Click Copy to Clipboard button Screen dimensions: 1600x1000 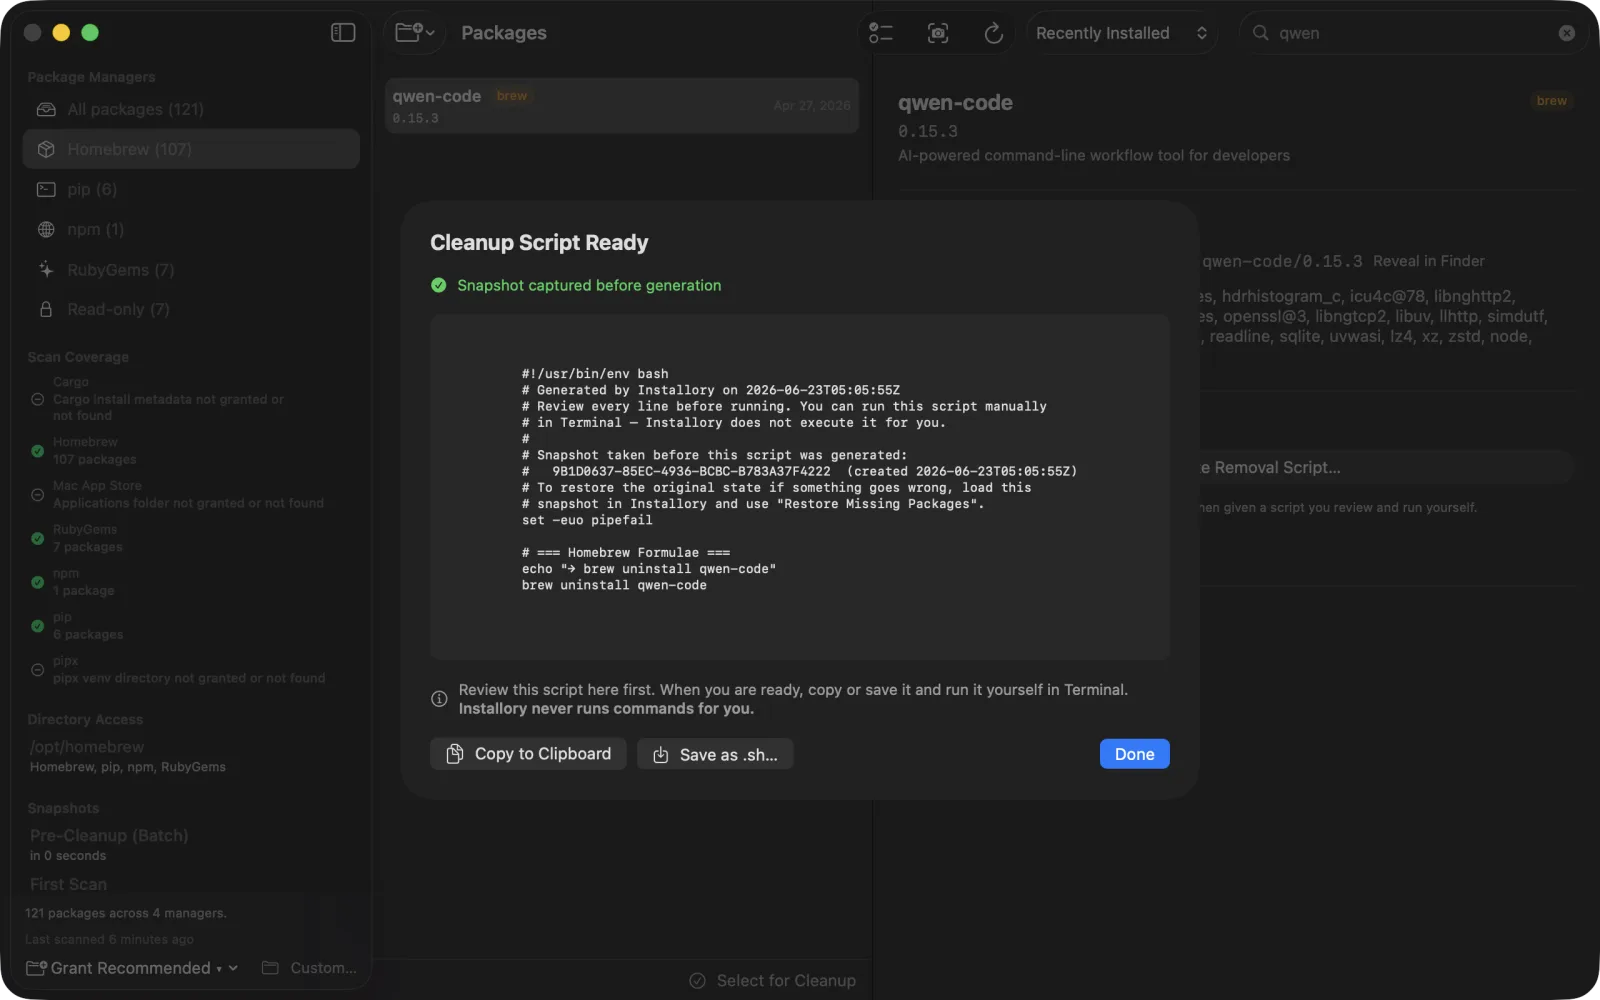pyautogui.click(x=528, y=754)
